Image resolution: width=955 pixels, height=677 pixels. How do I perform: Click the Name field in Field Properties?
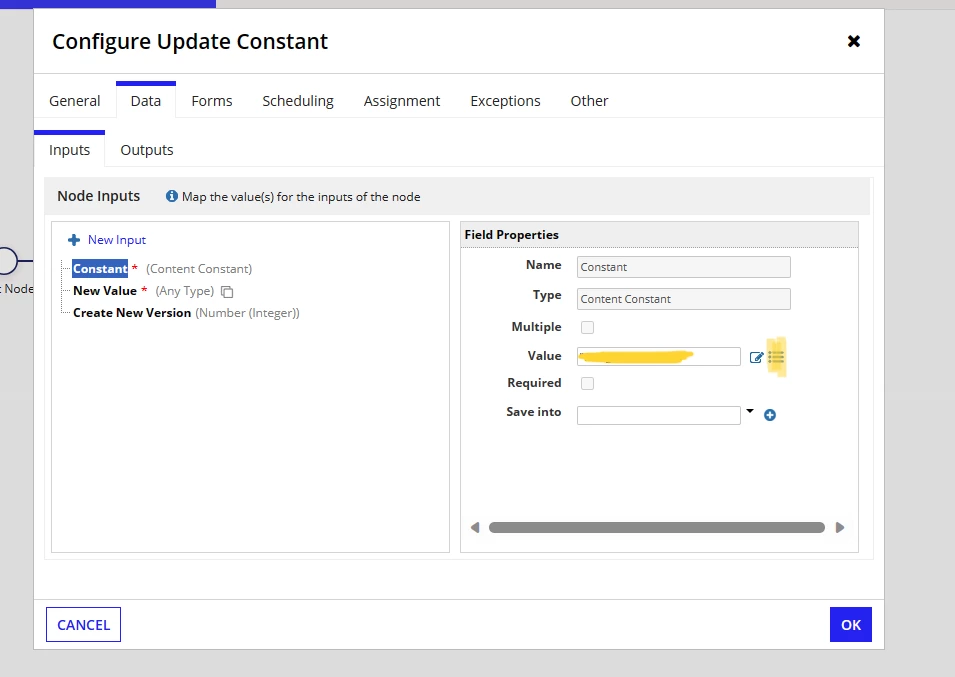683,267
